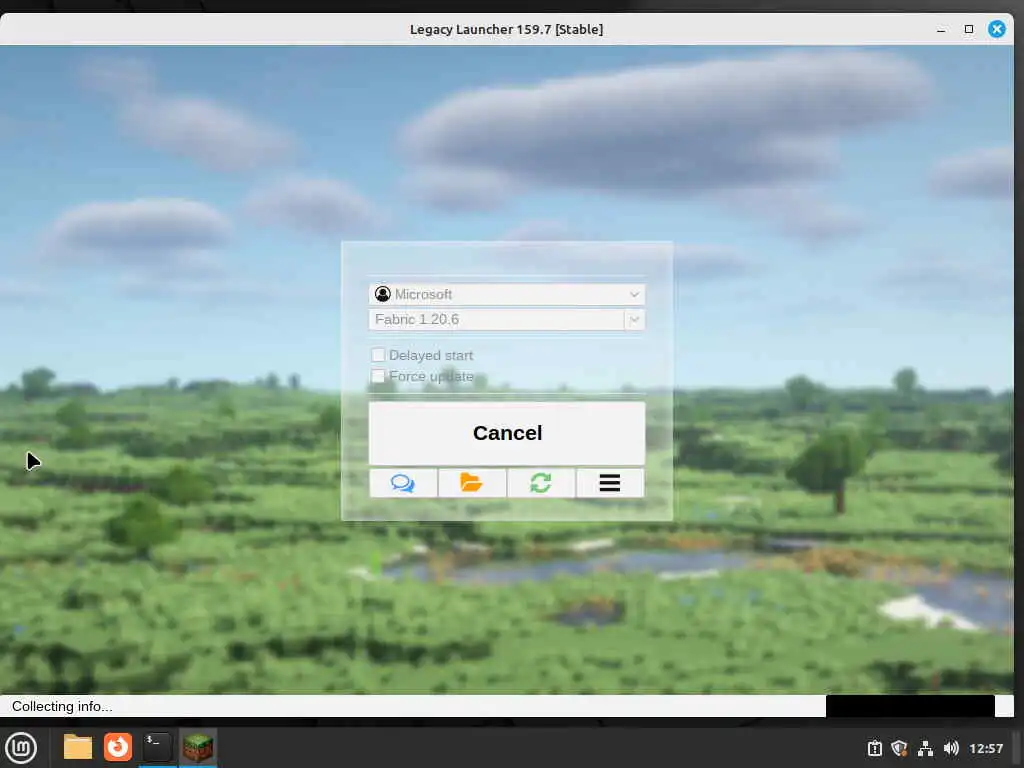Click the Legacy Launcher 159.7 title bar
Screen dimensions: 1024x768
point(506,29)
